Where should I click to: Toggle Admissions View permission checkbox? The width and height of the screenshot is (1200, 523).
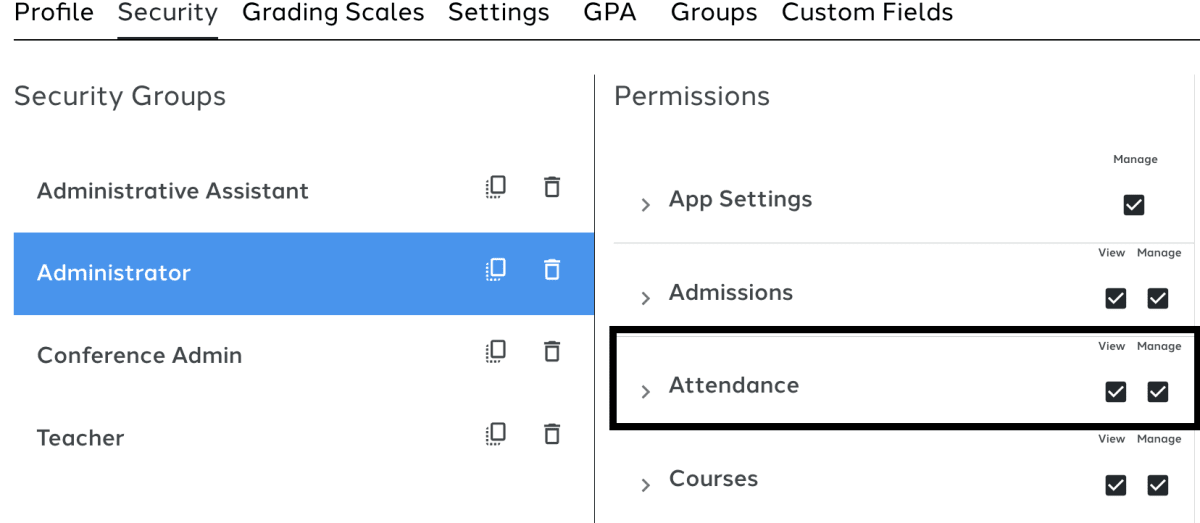click(x=1116, y=298)
